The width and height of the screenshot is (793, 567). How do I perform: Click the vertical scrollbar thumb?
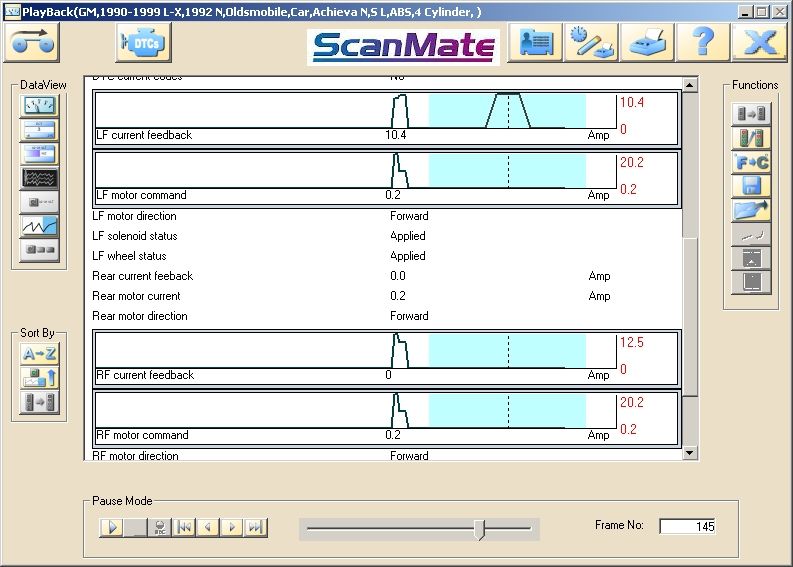pyautogui.click(x=690, y=317)
